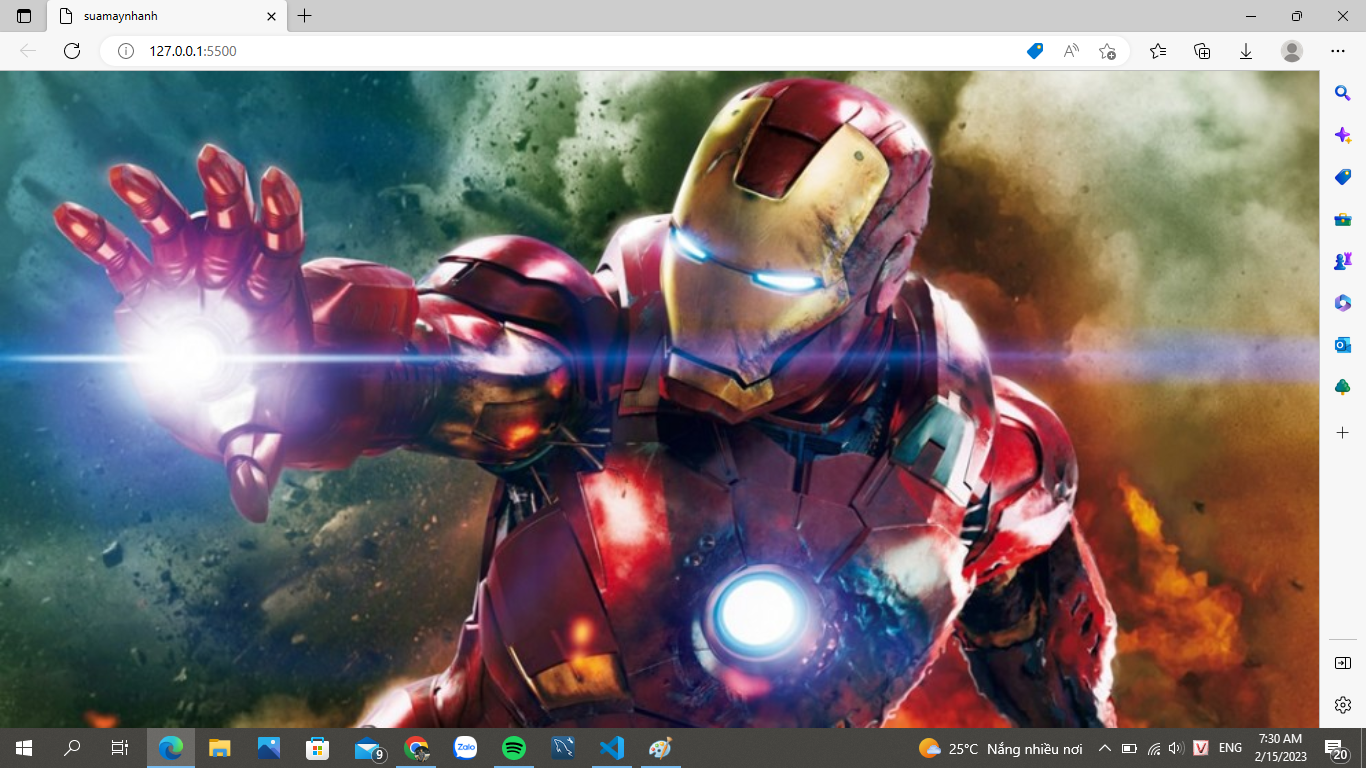Open Games chess icon in sidebar
The height and width of the screenshot is (768, 1366).
coord(1343,261)
